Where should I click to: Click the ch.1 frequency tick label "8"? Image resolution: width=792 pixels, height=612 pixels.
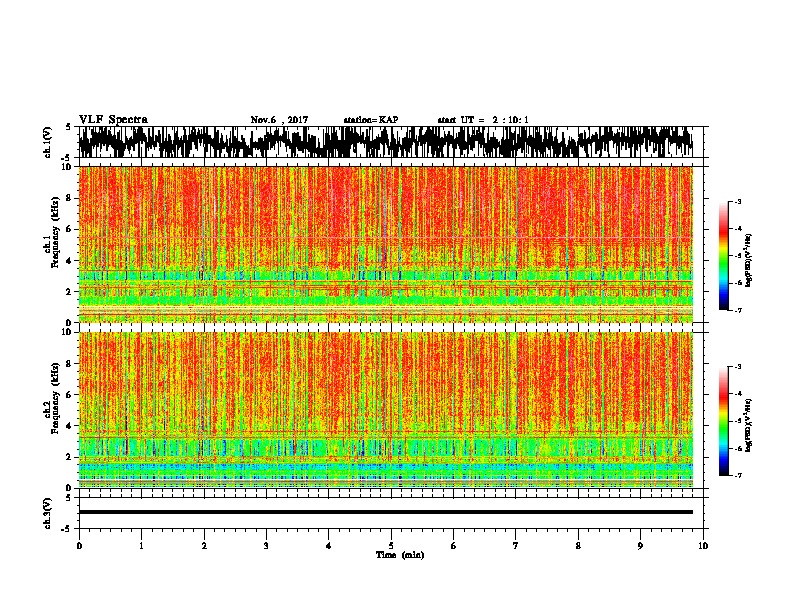70,198
